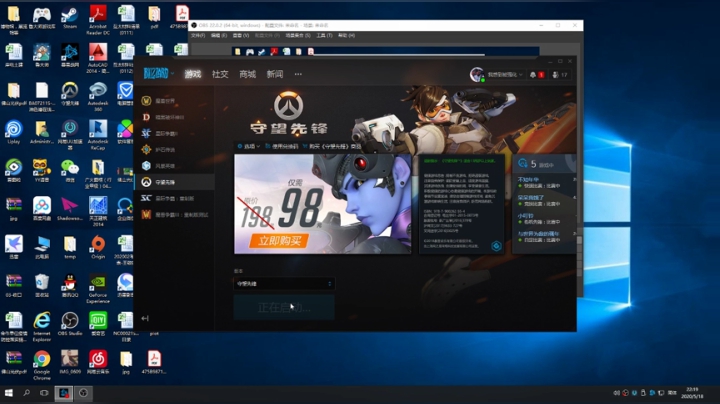The image size is (720, 404).
Task: Switch to OBS Studio on the taskbar
Action: tap(83, 393)
